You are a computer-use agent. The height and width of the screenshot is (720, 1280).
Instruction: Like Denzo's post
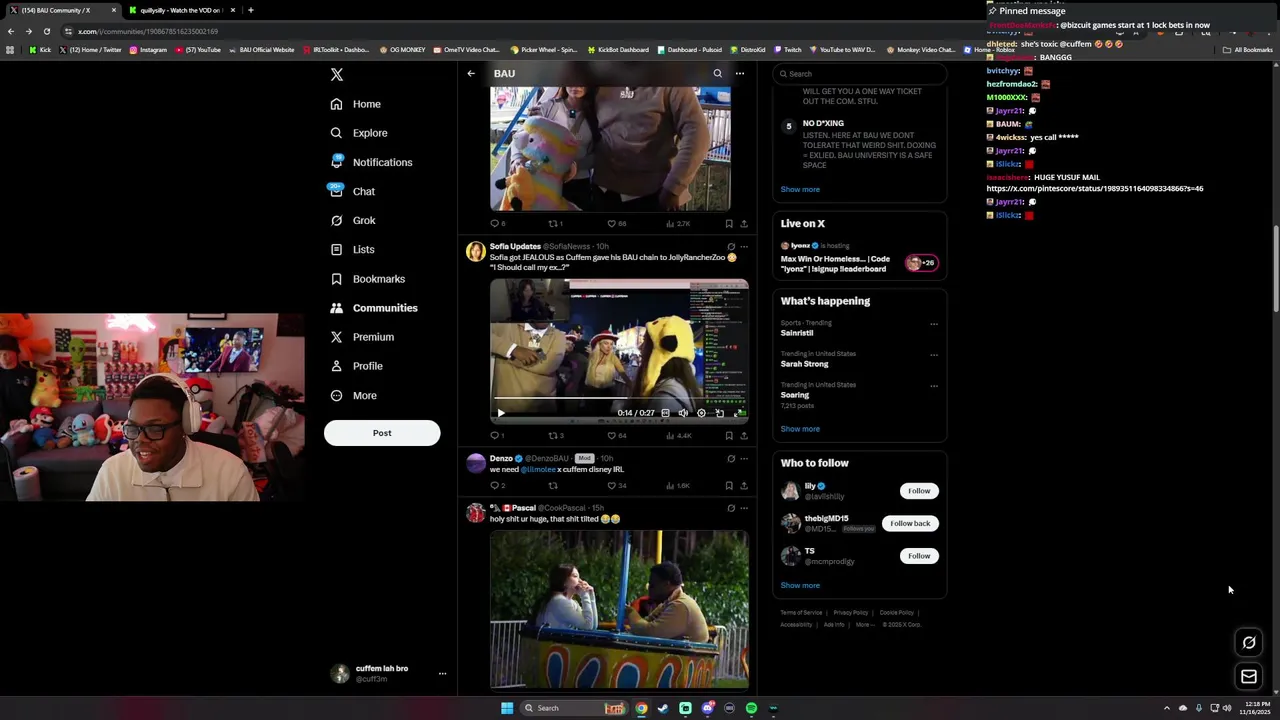617,486
